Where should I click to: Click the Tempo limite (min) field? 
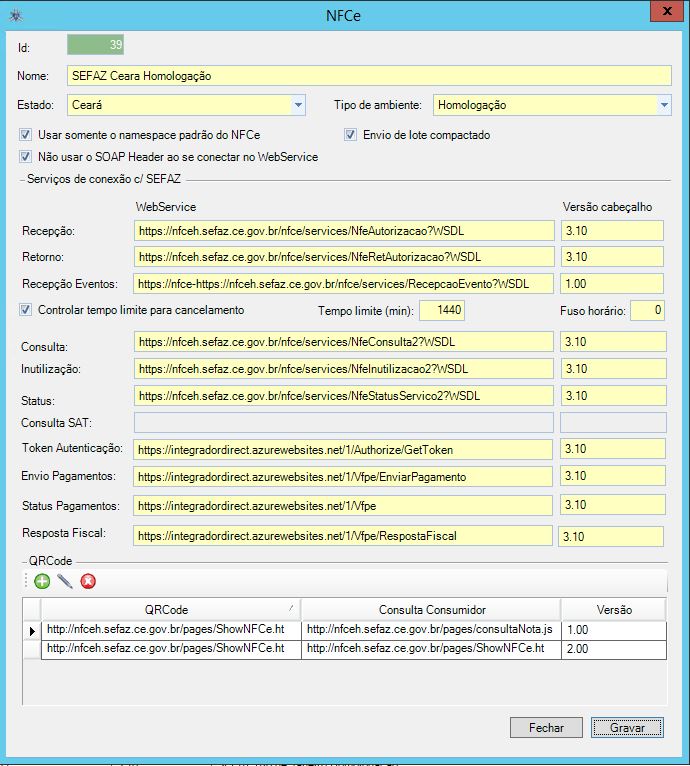(x=442, y=311)
